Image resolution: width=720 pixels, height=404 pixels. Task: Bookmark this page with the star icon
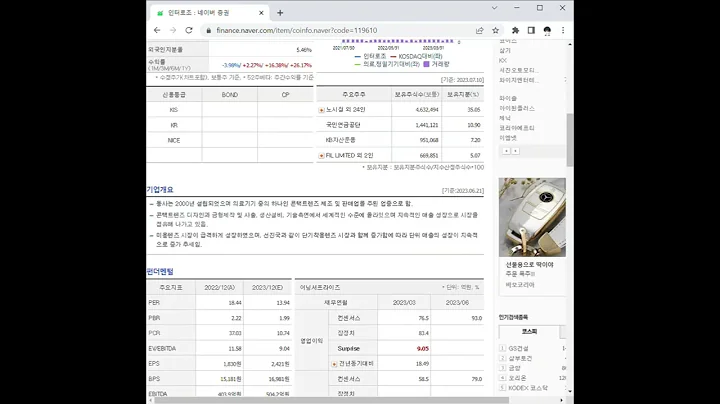pyautogui.click(x=495, y=30)
